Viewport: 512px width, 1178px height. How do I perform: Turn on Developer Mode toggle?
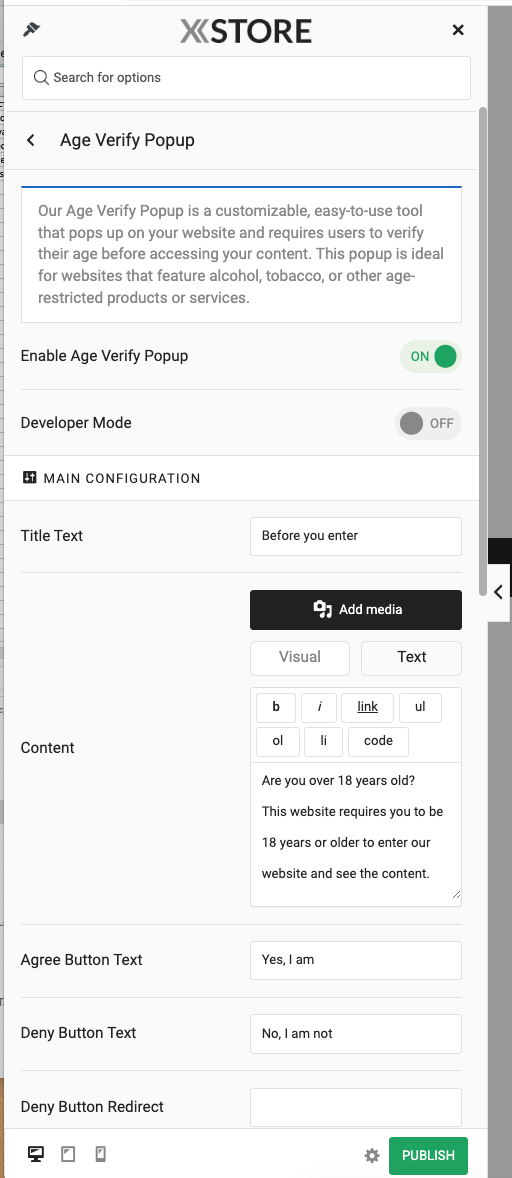(x=428, y=423)
